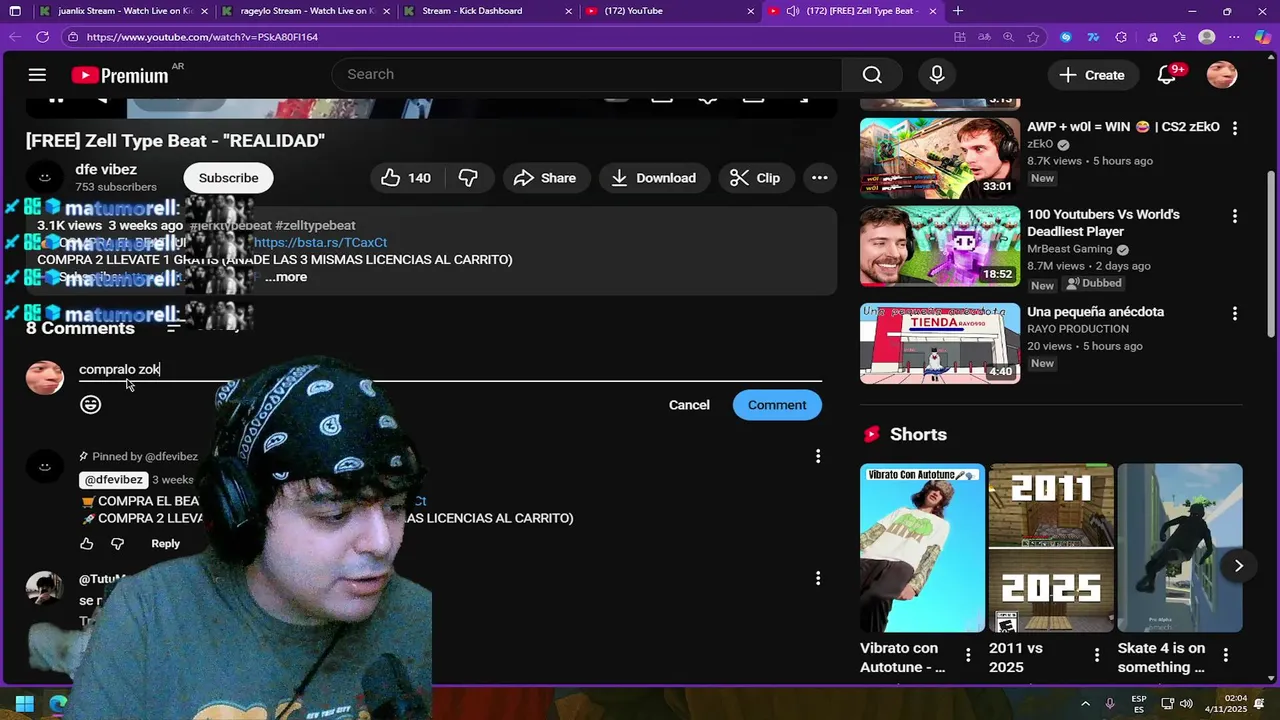Viewport: 1280px width, 720px height.
Task: Subscribe to dfe vibez channel
Action: [x=228, y=178]
